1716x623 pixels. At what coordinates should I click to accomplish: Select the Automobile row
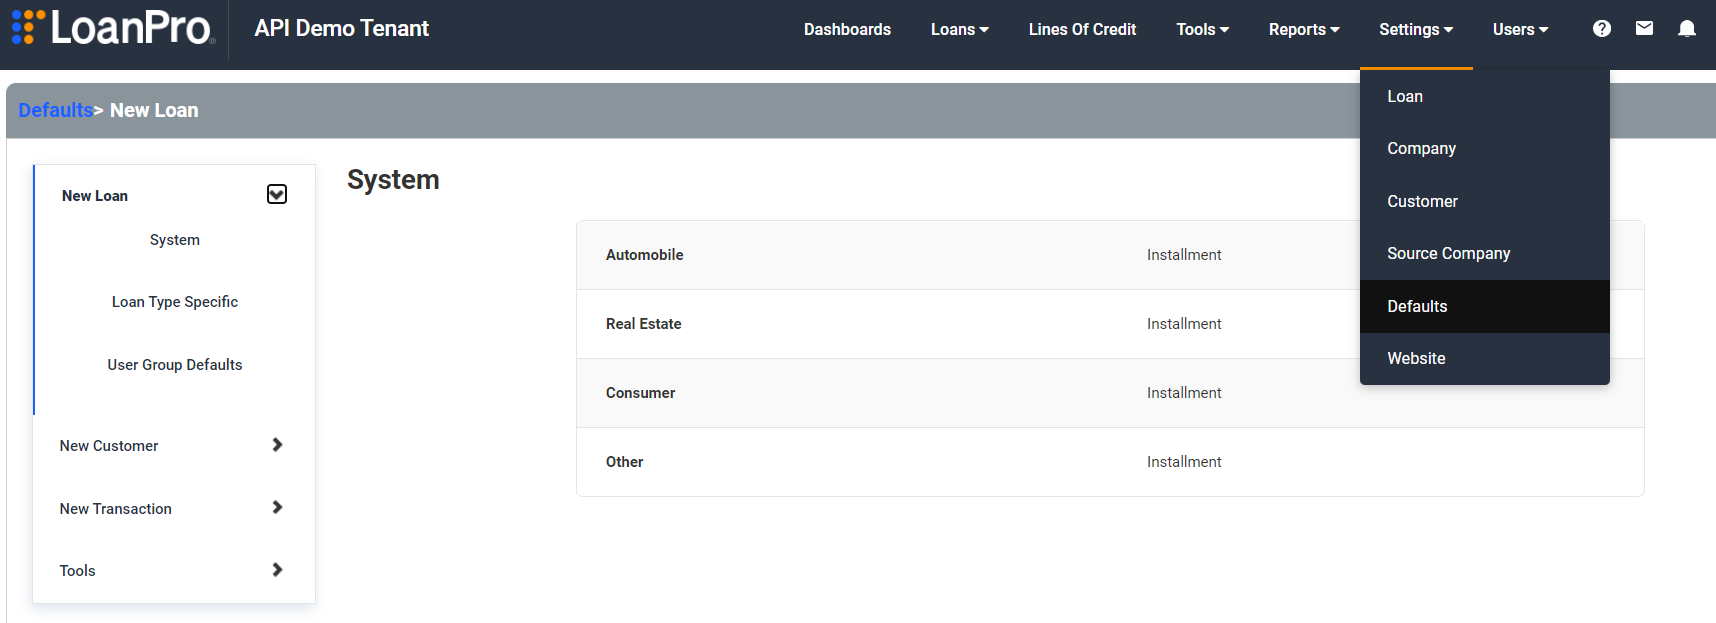pyautogui.click(x=1110, y=255)
